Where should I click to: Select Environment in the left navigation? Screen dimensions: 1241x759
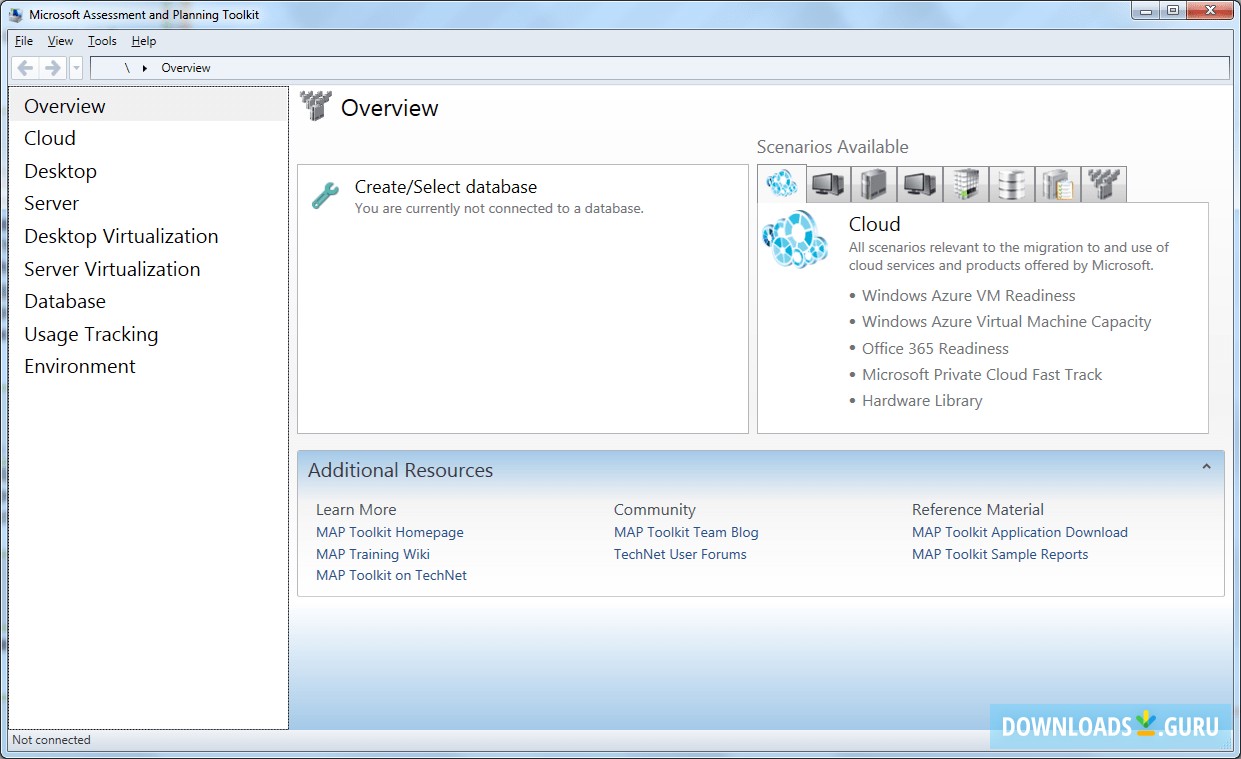tap(148, 366)
